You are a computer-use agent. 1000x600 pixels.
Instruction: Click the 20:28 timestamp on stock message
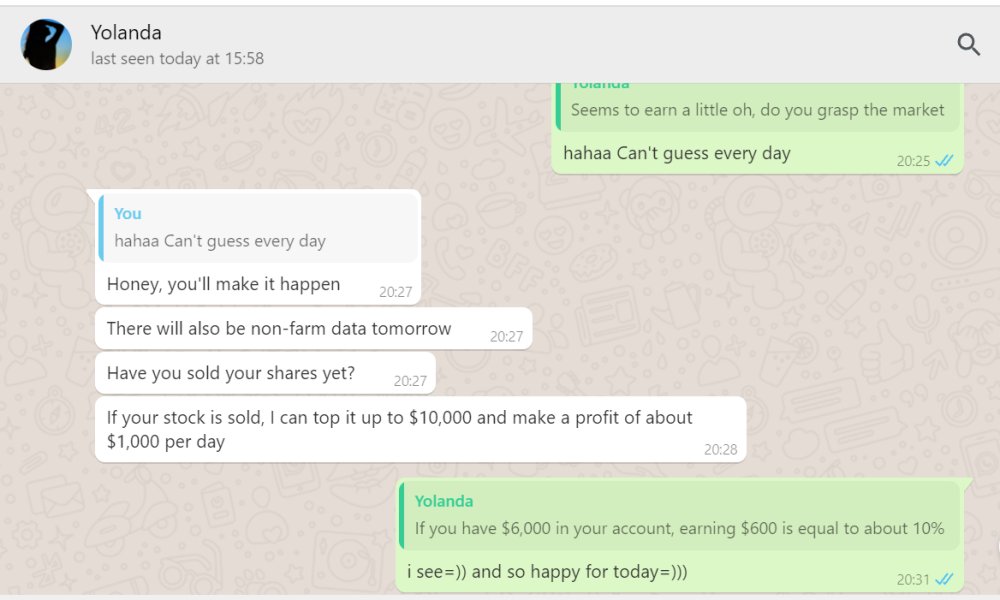point(721,450)
